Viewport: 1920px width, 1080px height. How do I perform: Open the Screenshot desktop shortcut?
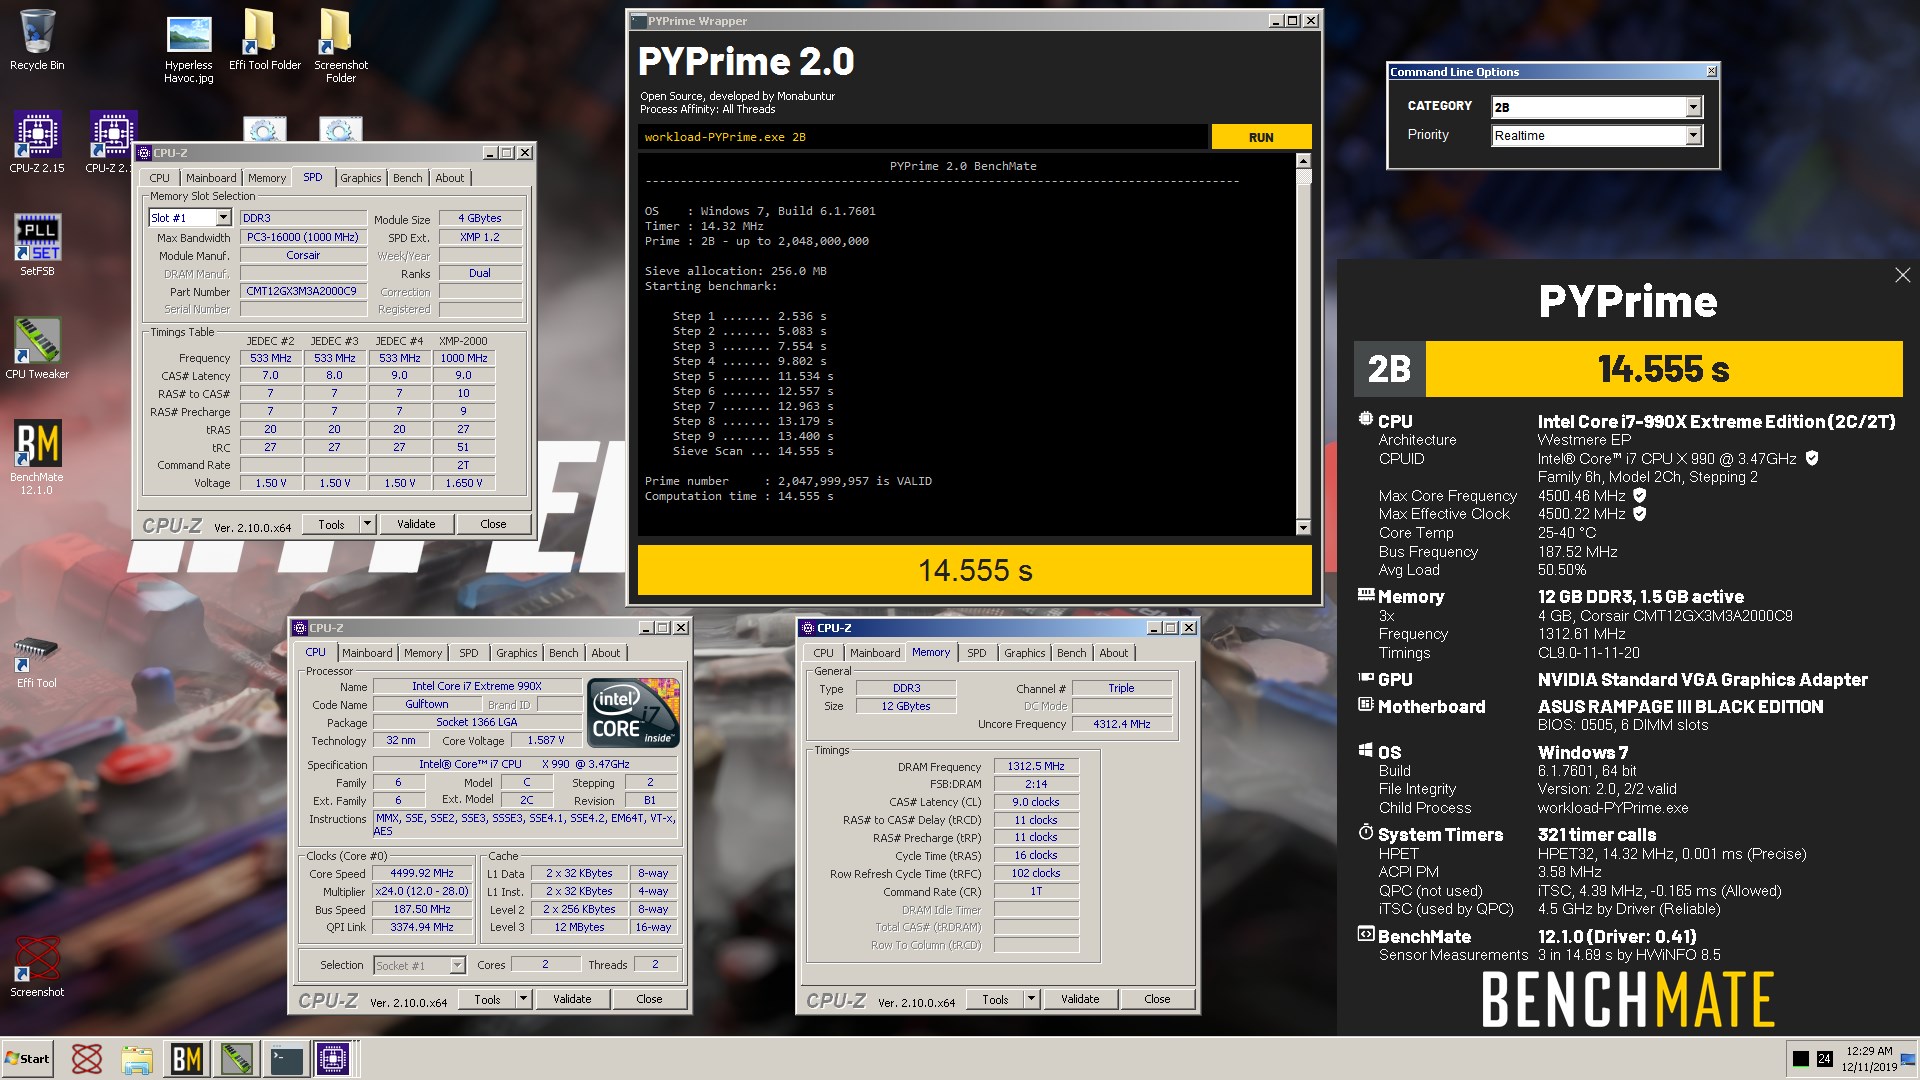tap(37, 966)
